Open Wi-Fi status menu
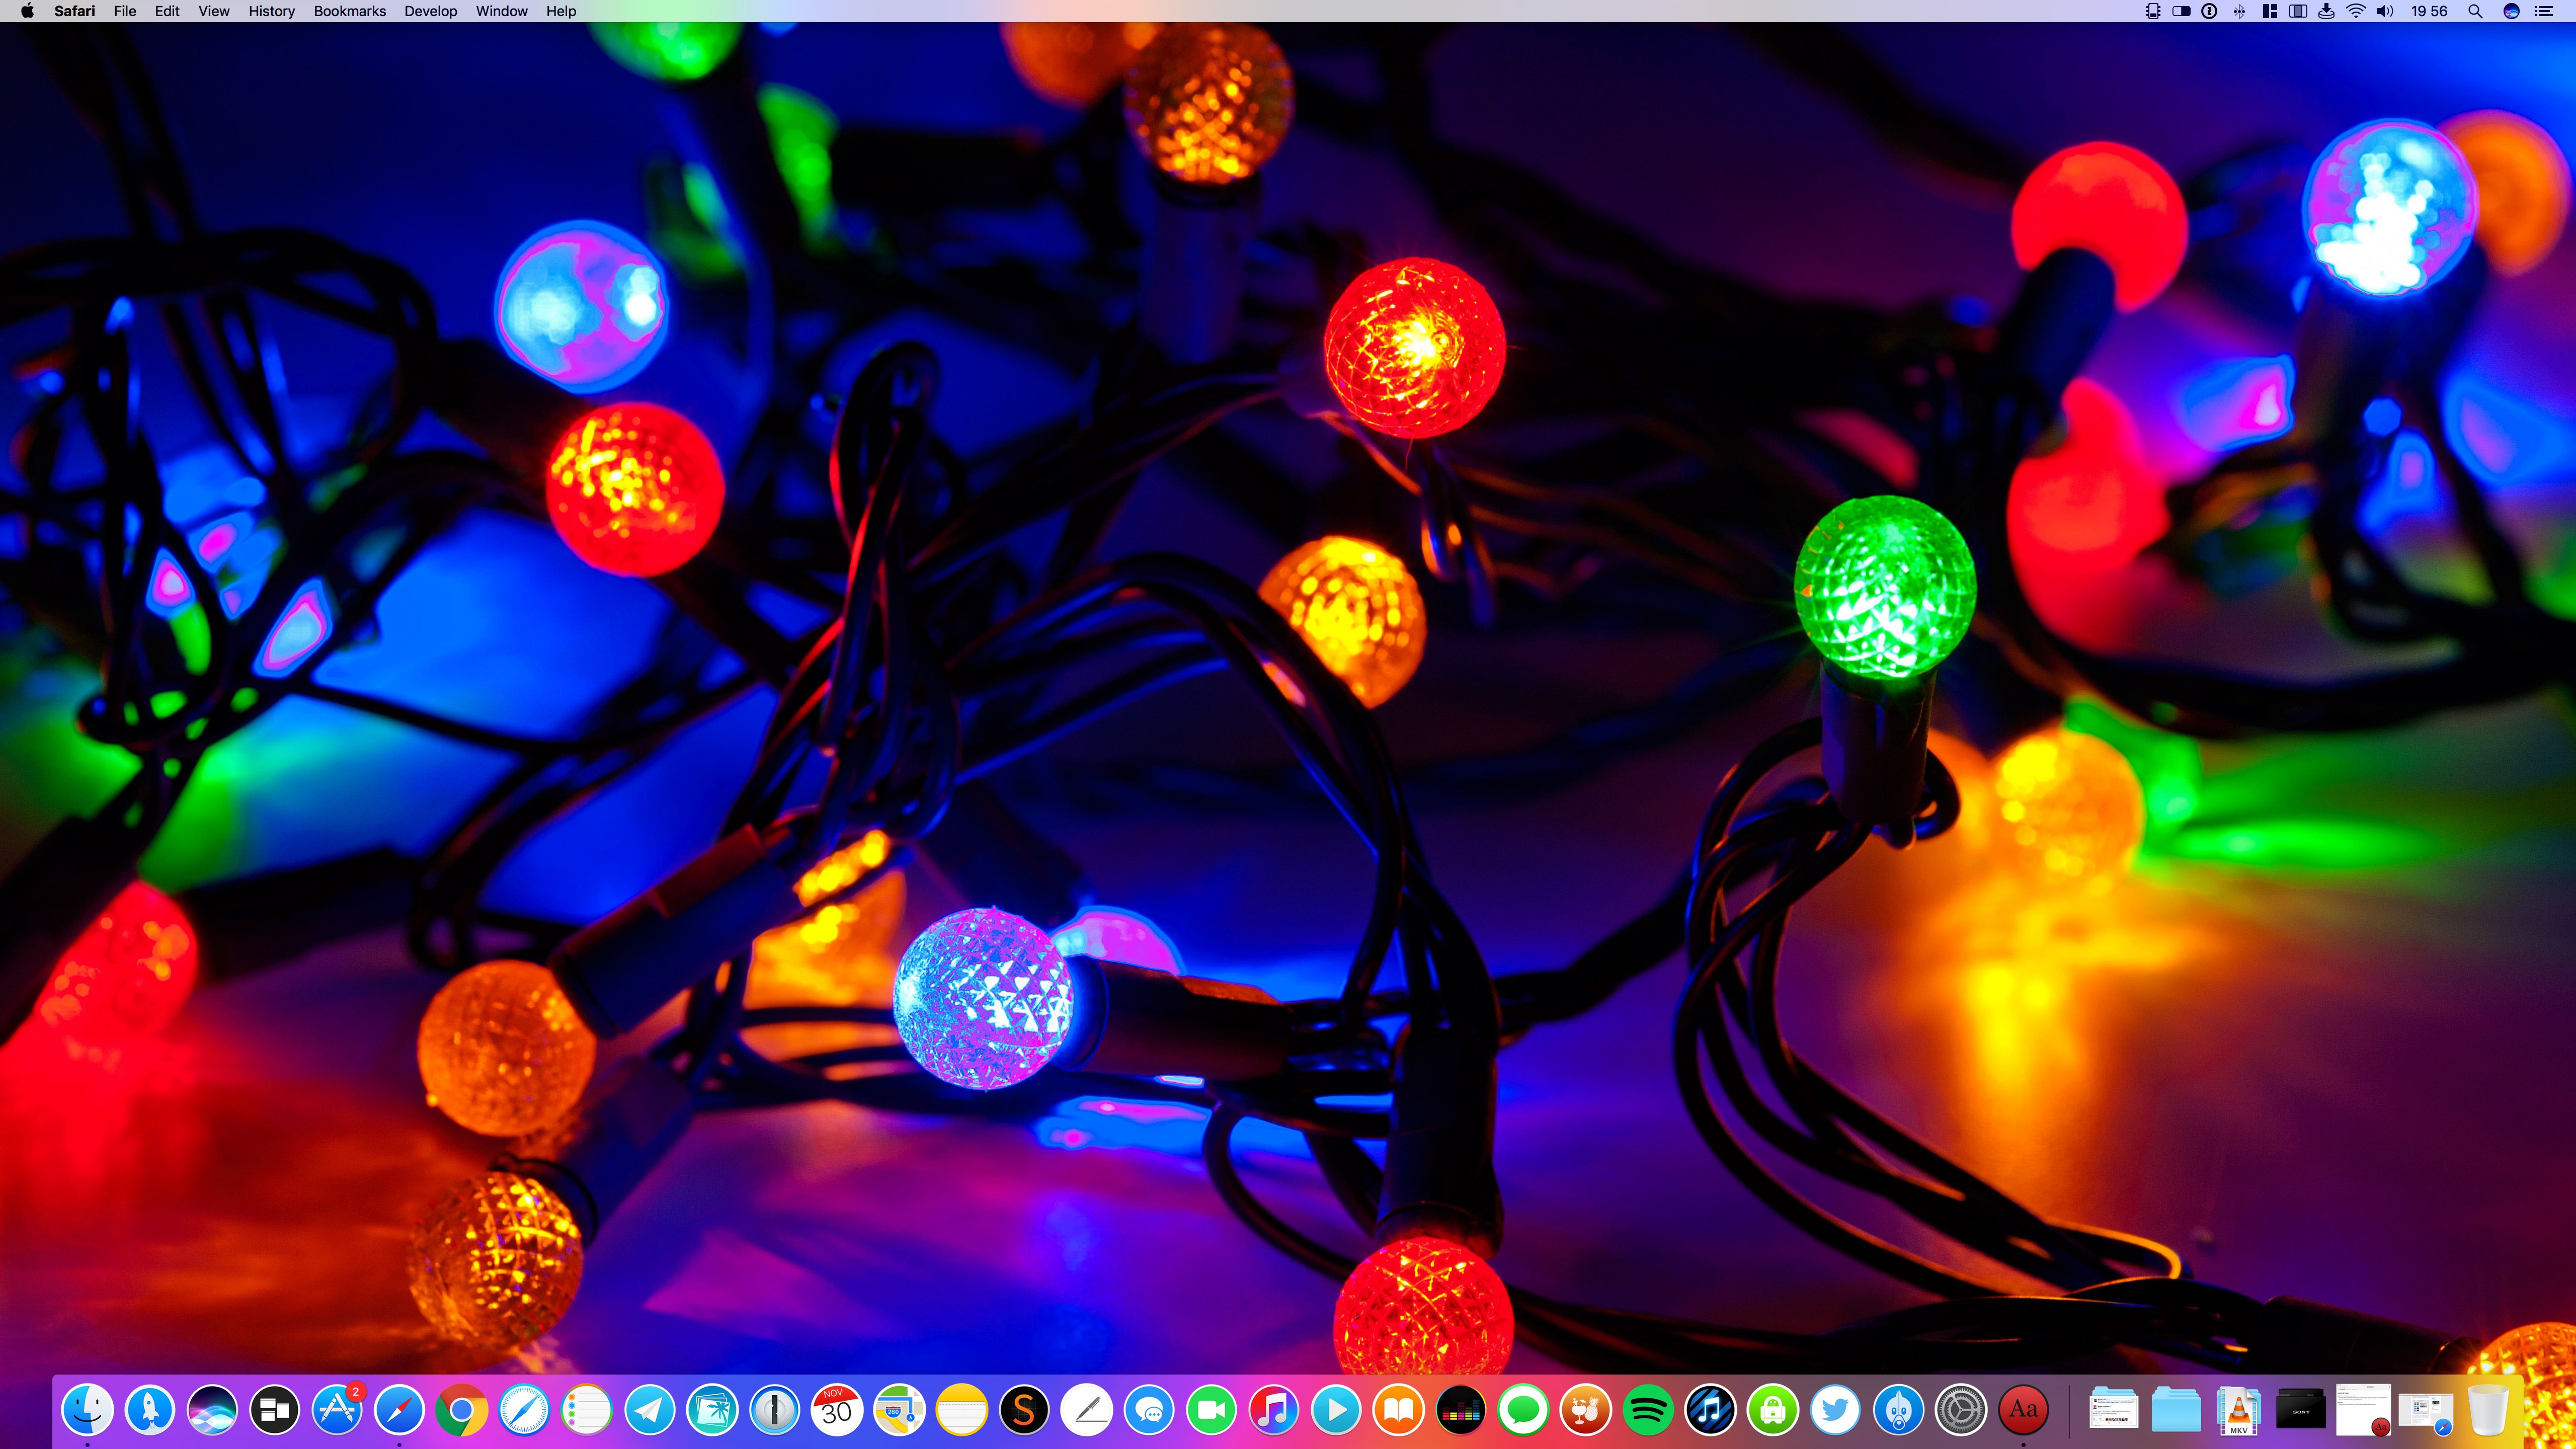 point(2356,11)
